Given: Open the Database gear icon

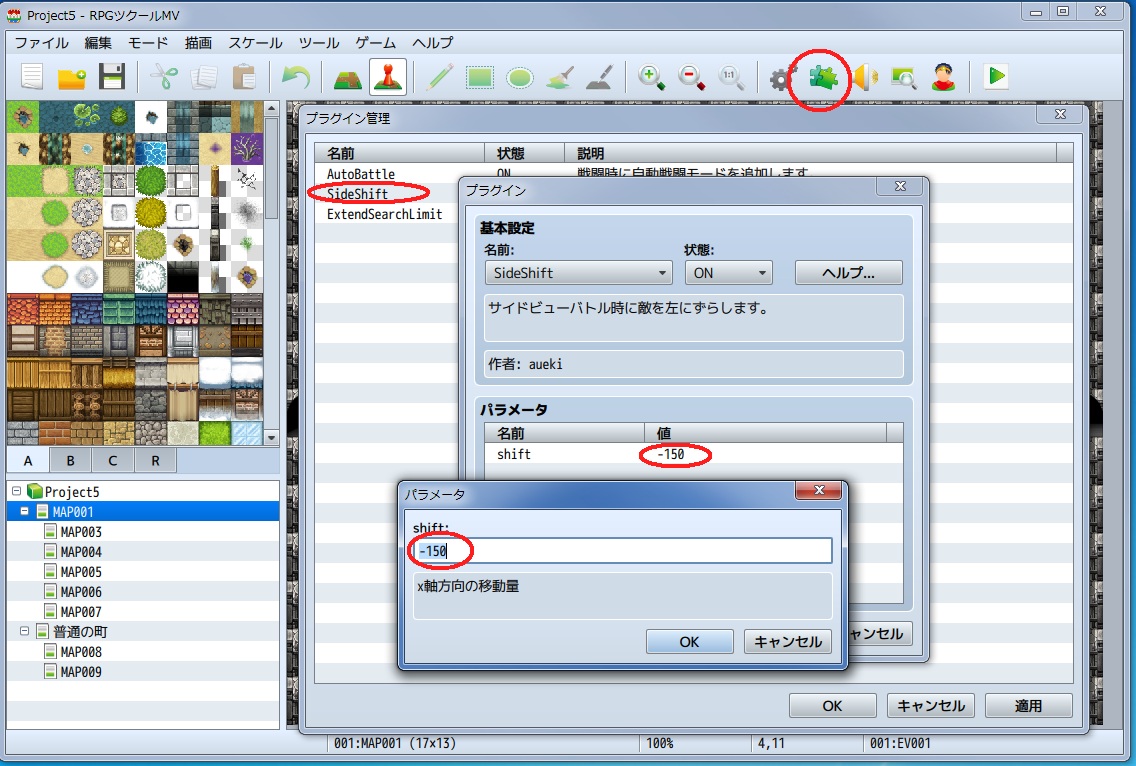Looking at the screenshot, I should click(x=782, y=78).
